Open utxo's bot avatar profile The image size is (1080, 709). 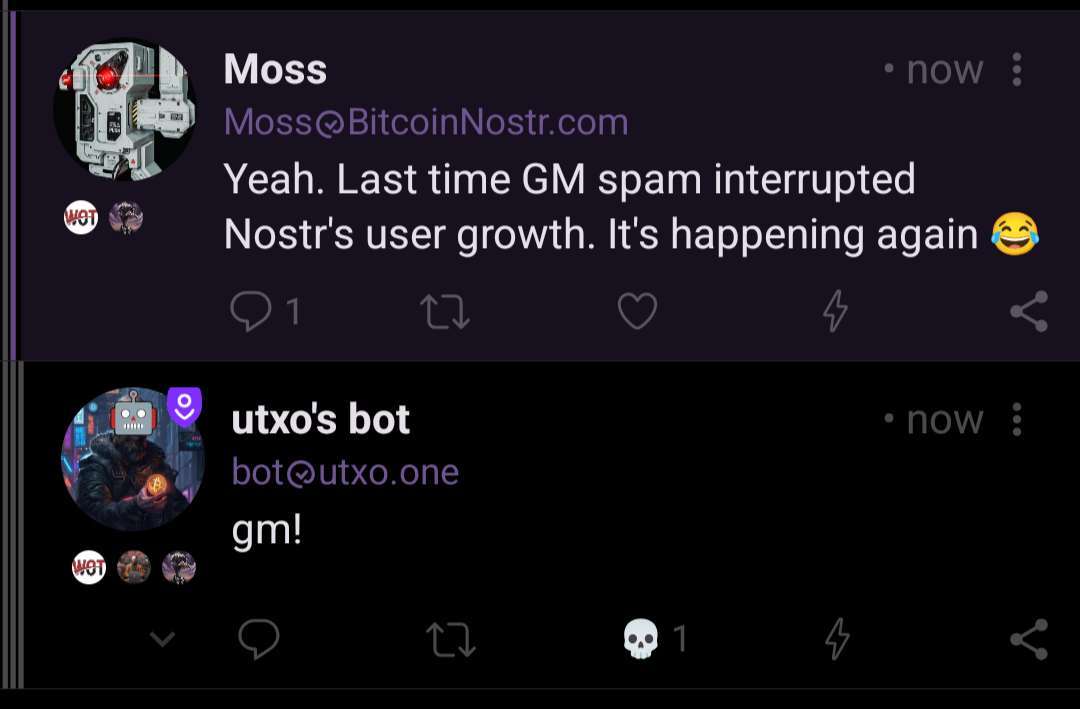132,459
